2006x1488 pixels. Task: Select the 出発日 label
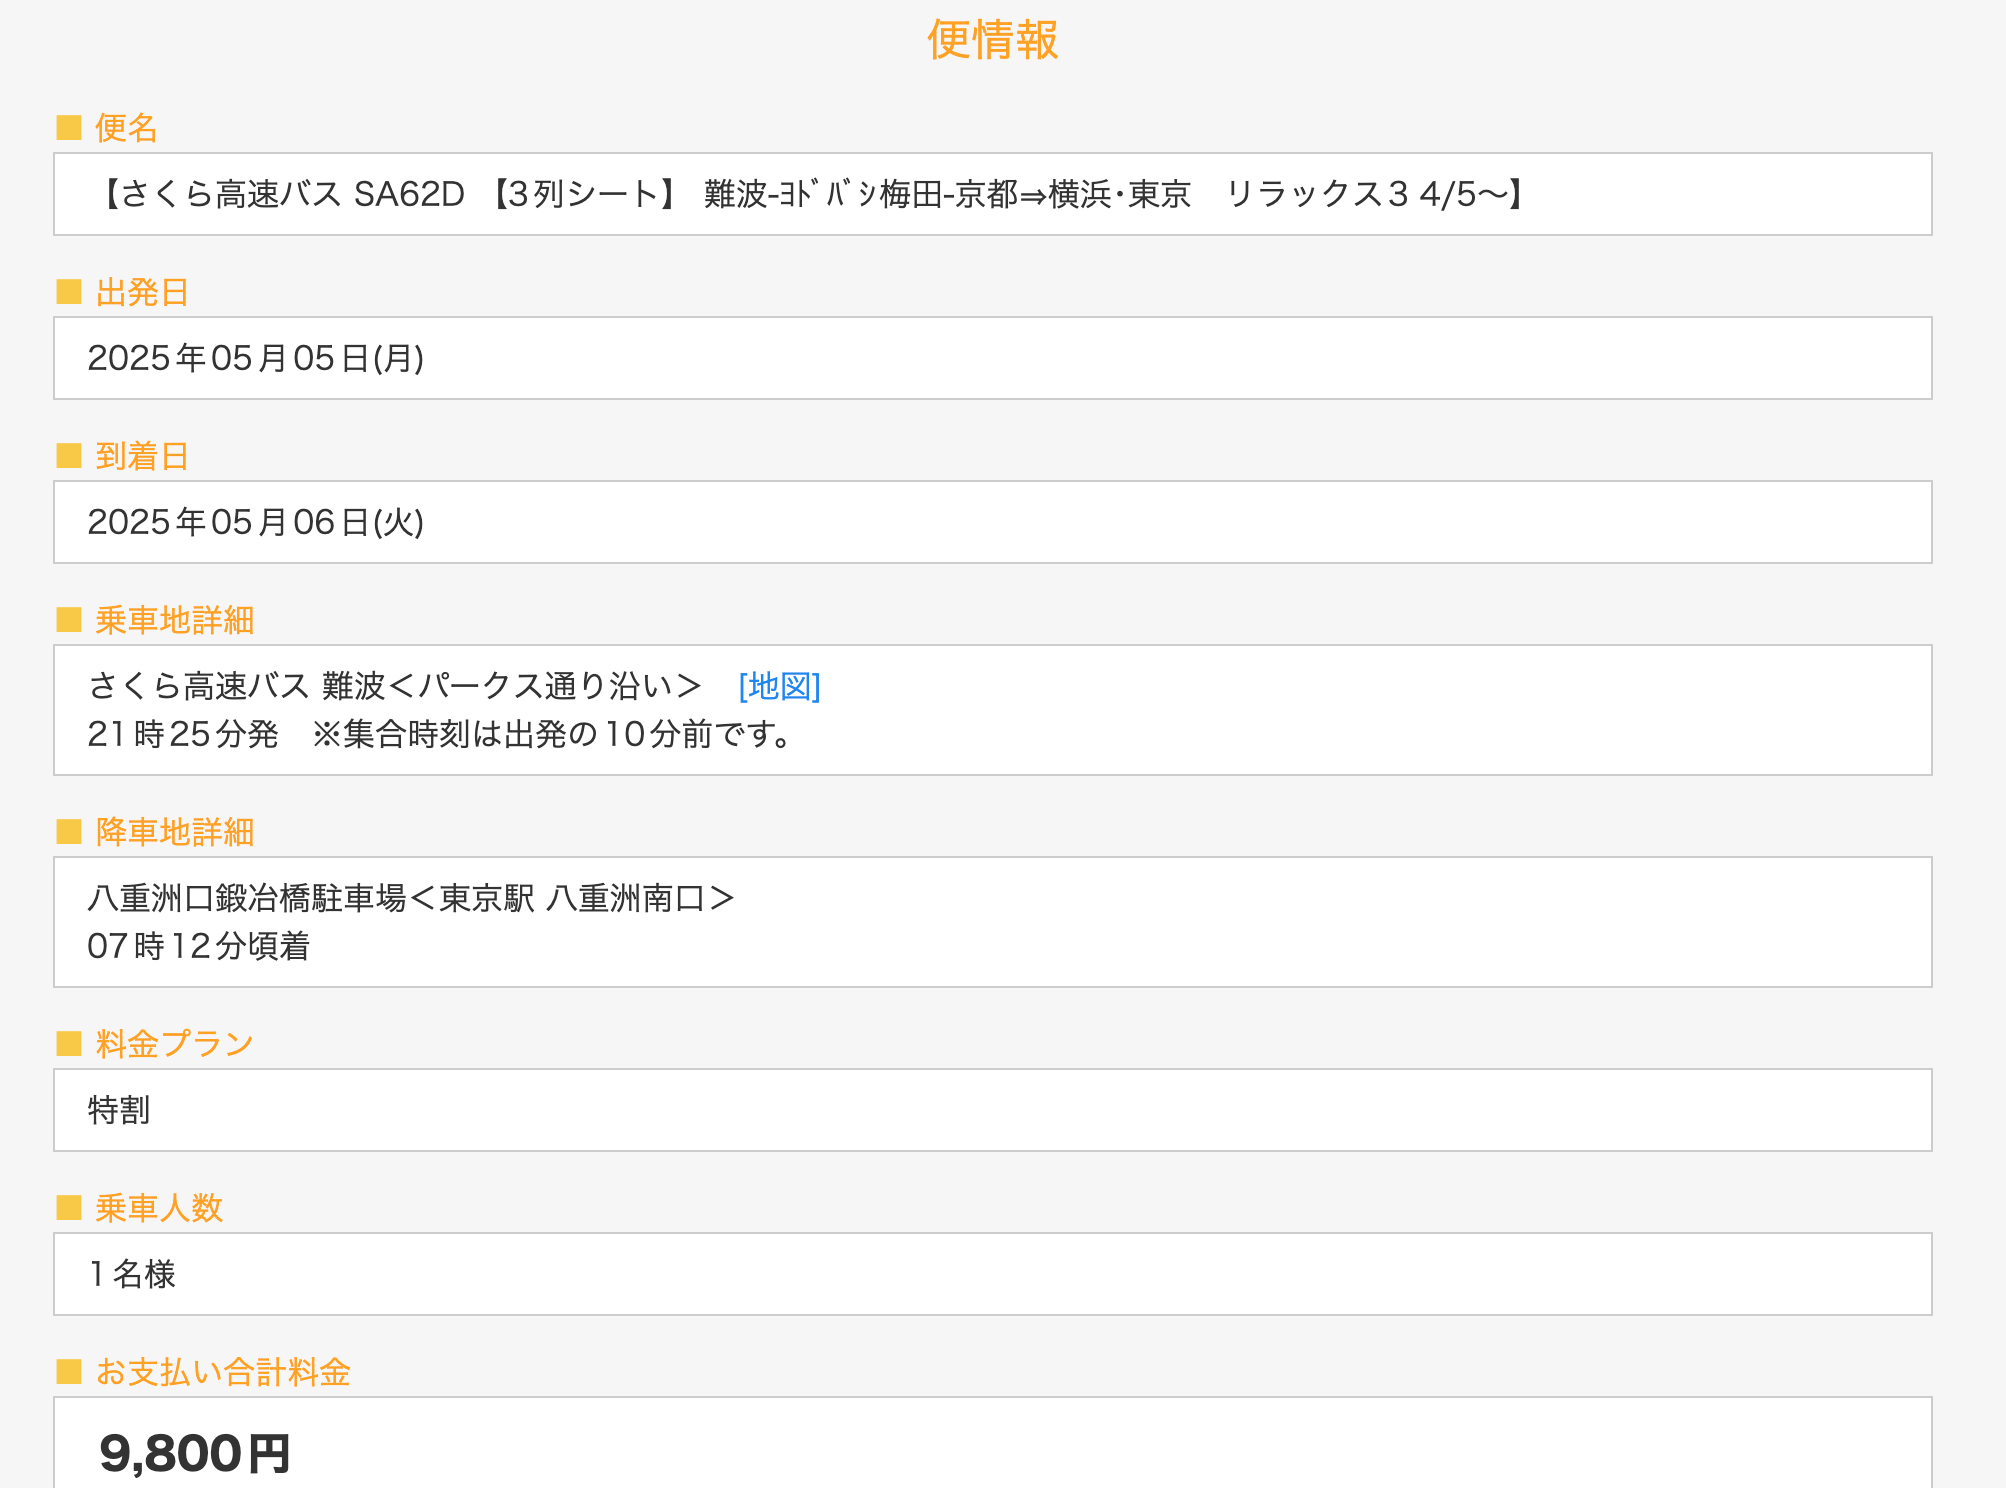pyautogui.click(x=142, y=292)
